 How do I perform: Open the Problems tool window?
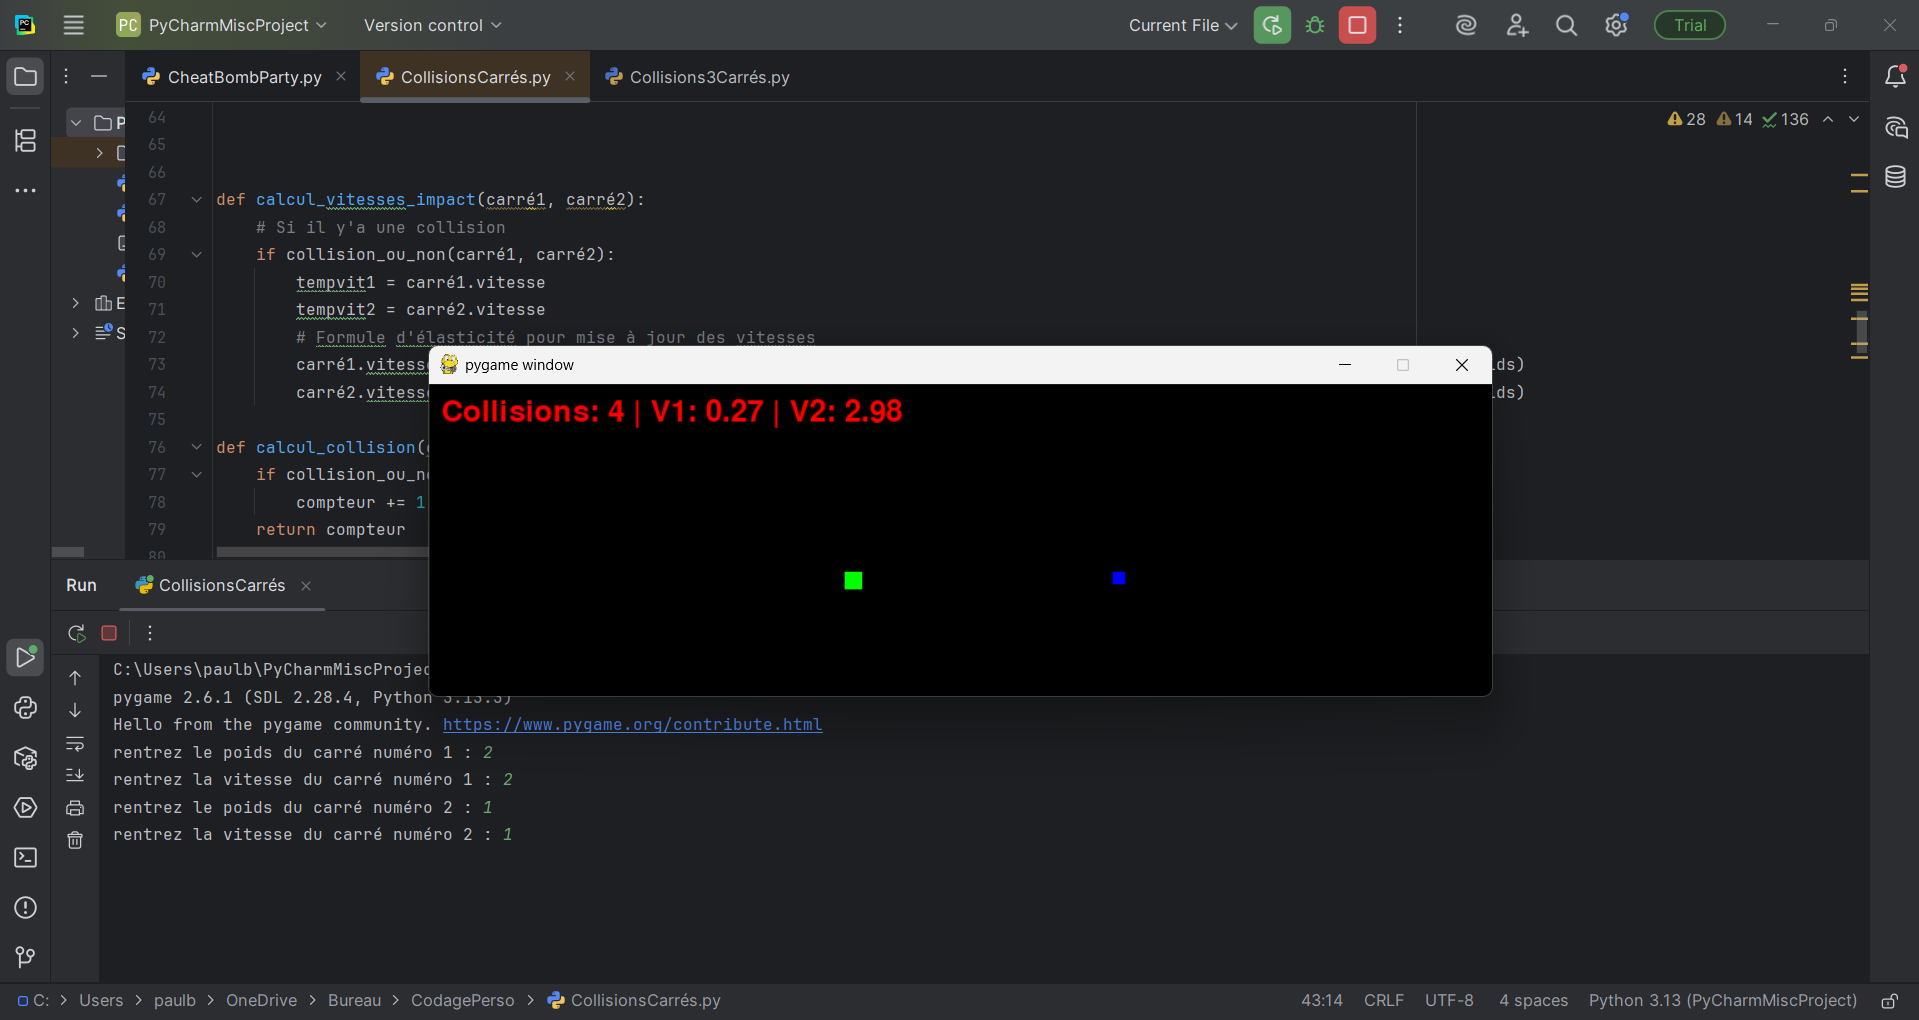tap(25, 908)
